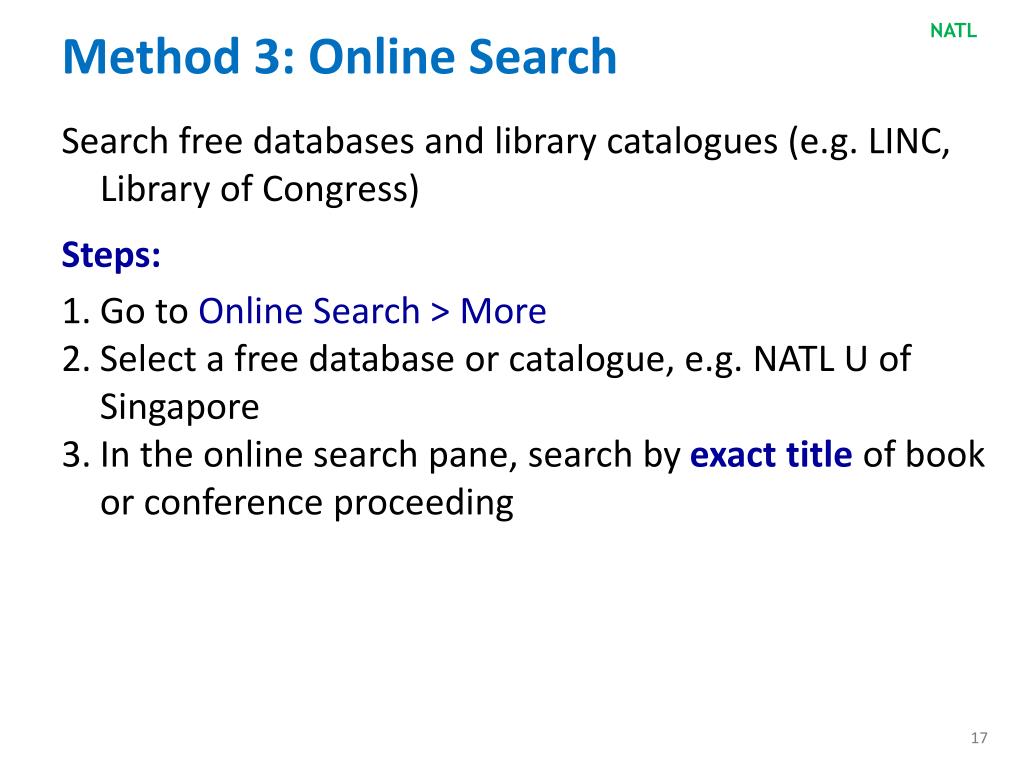This screenshot has width=1024, height=768.
Task: Click the blue "Steps:" heading
Action: tap(111, 254)
